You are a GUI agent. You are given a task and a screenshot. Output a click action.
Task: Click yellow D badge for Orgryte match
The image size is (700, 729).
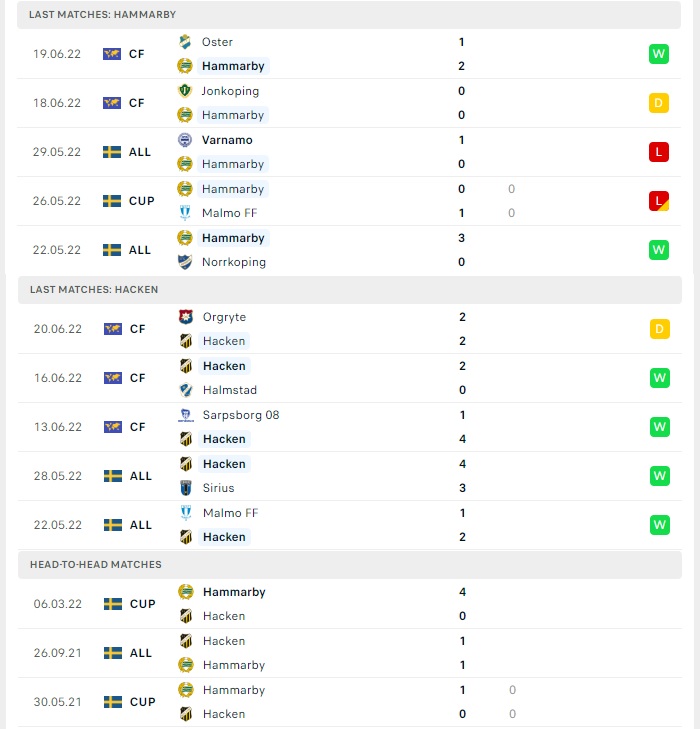(x=660, y=329)
